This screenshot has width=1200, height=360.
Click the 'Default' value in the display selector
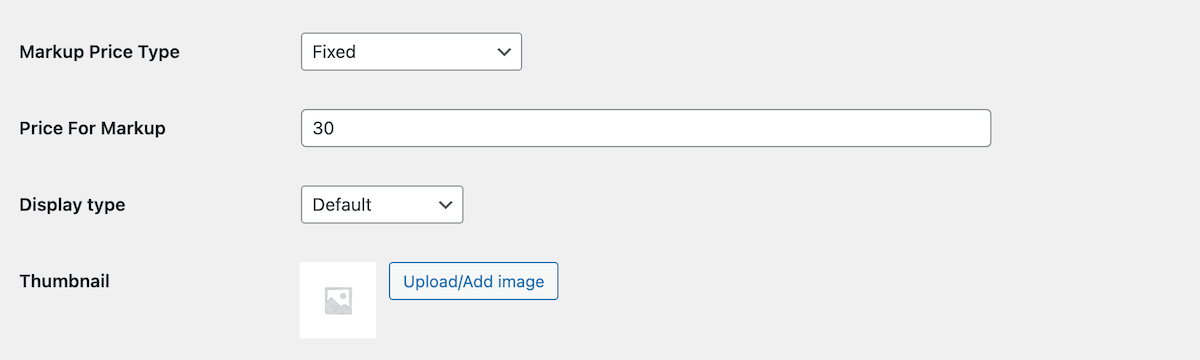click(x=342, y=205)
